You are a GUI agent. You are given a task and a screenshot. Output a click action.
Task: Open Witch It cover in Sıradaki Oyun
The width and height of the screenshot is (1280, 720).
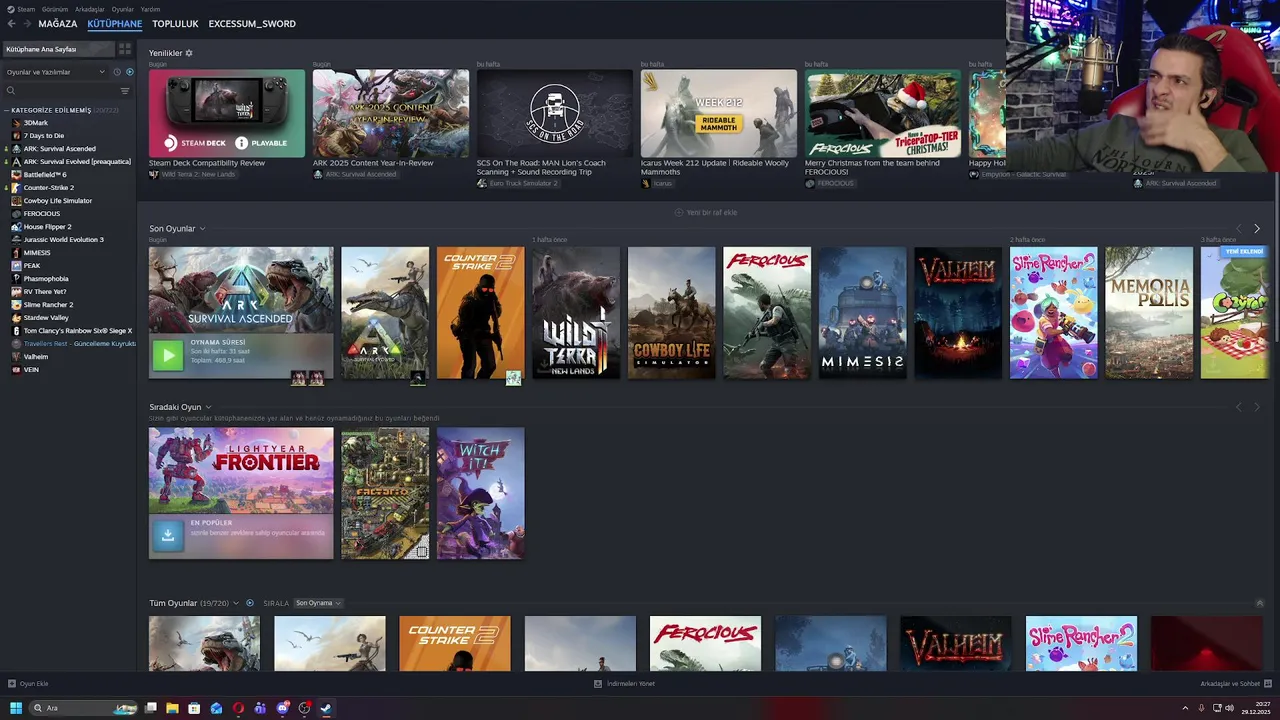click(x=480, y=494)
